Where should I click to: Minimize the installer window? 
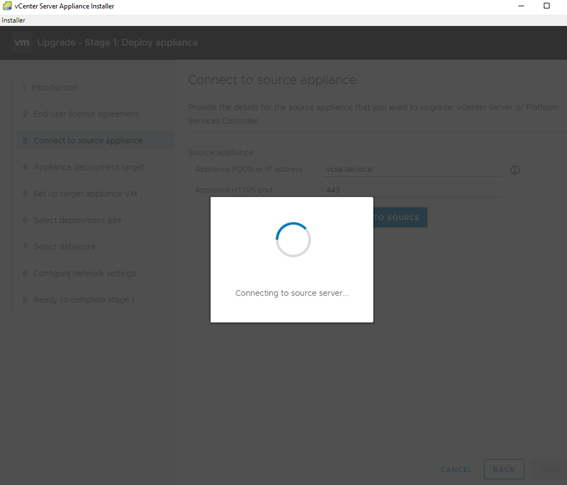click(521, 6)
